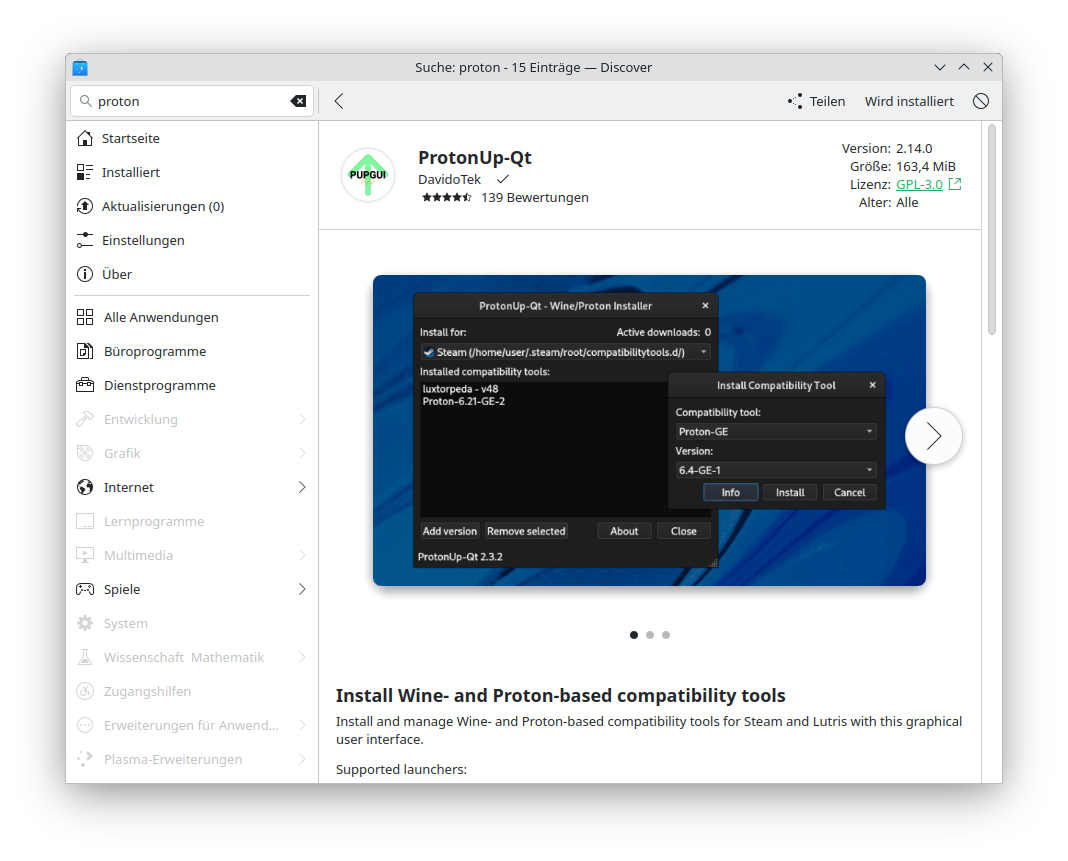Select the second screenshot page dot
This screenshot has width=1068, height=861.
coord(650,635)
